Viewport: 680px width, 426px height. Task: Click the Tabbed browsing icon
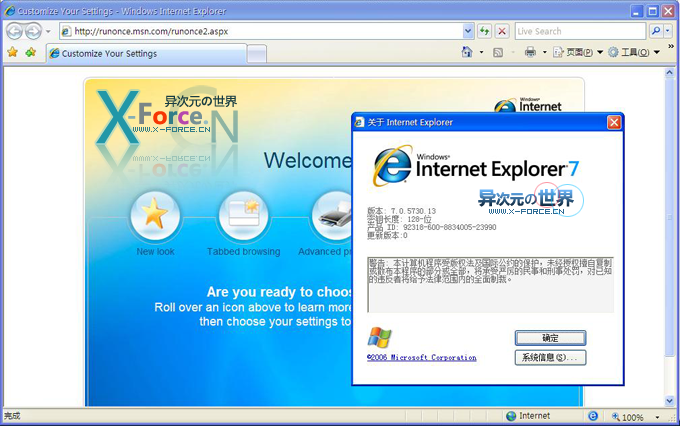click(244, 216)
